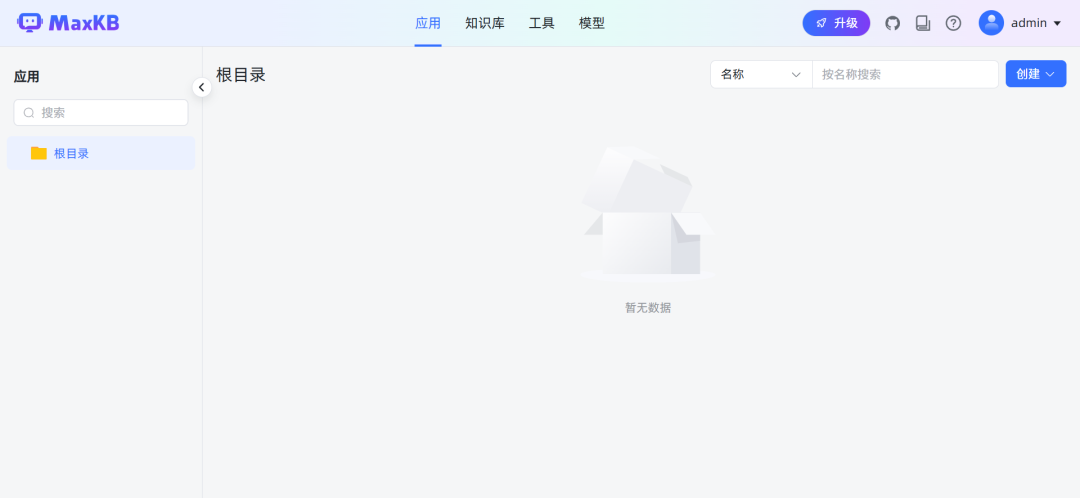1080x498 pixels.
Task: Click the admin user avatar
Action: 991,23
